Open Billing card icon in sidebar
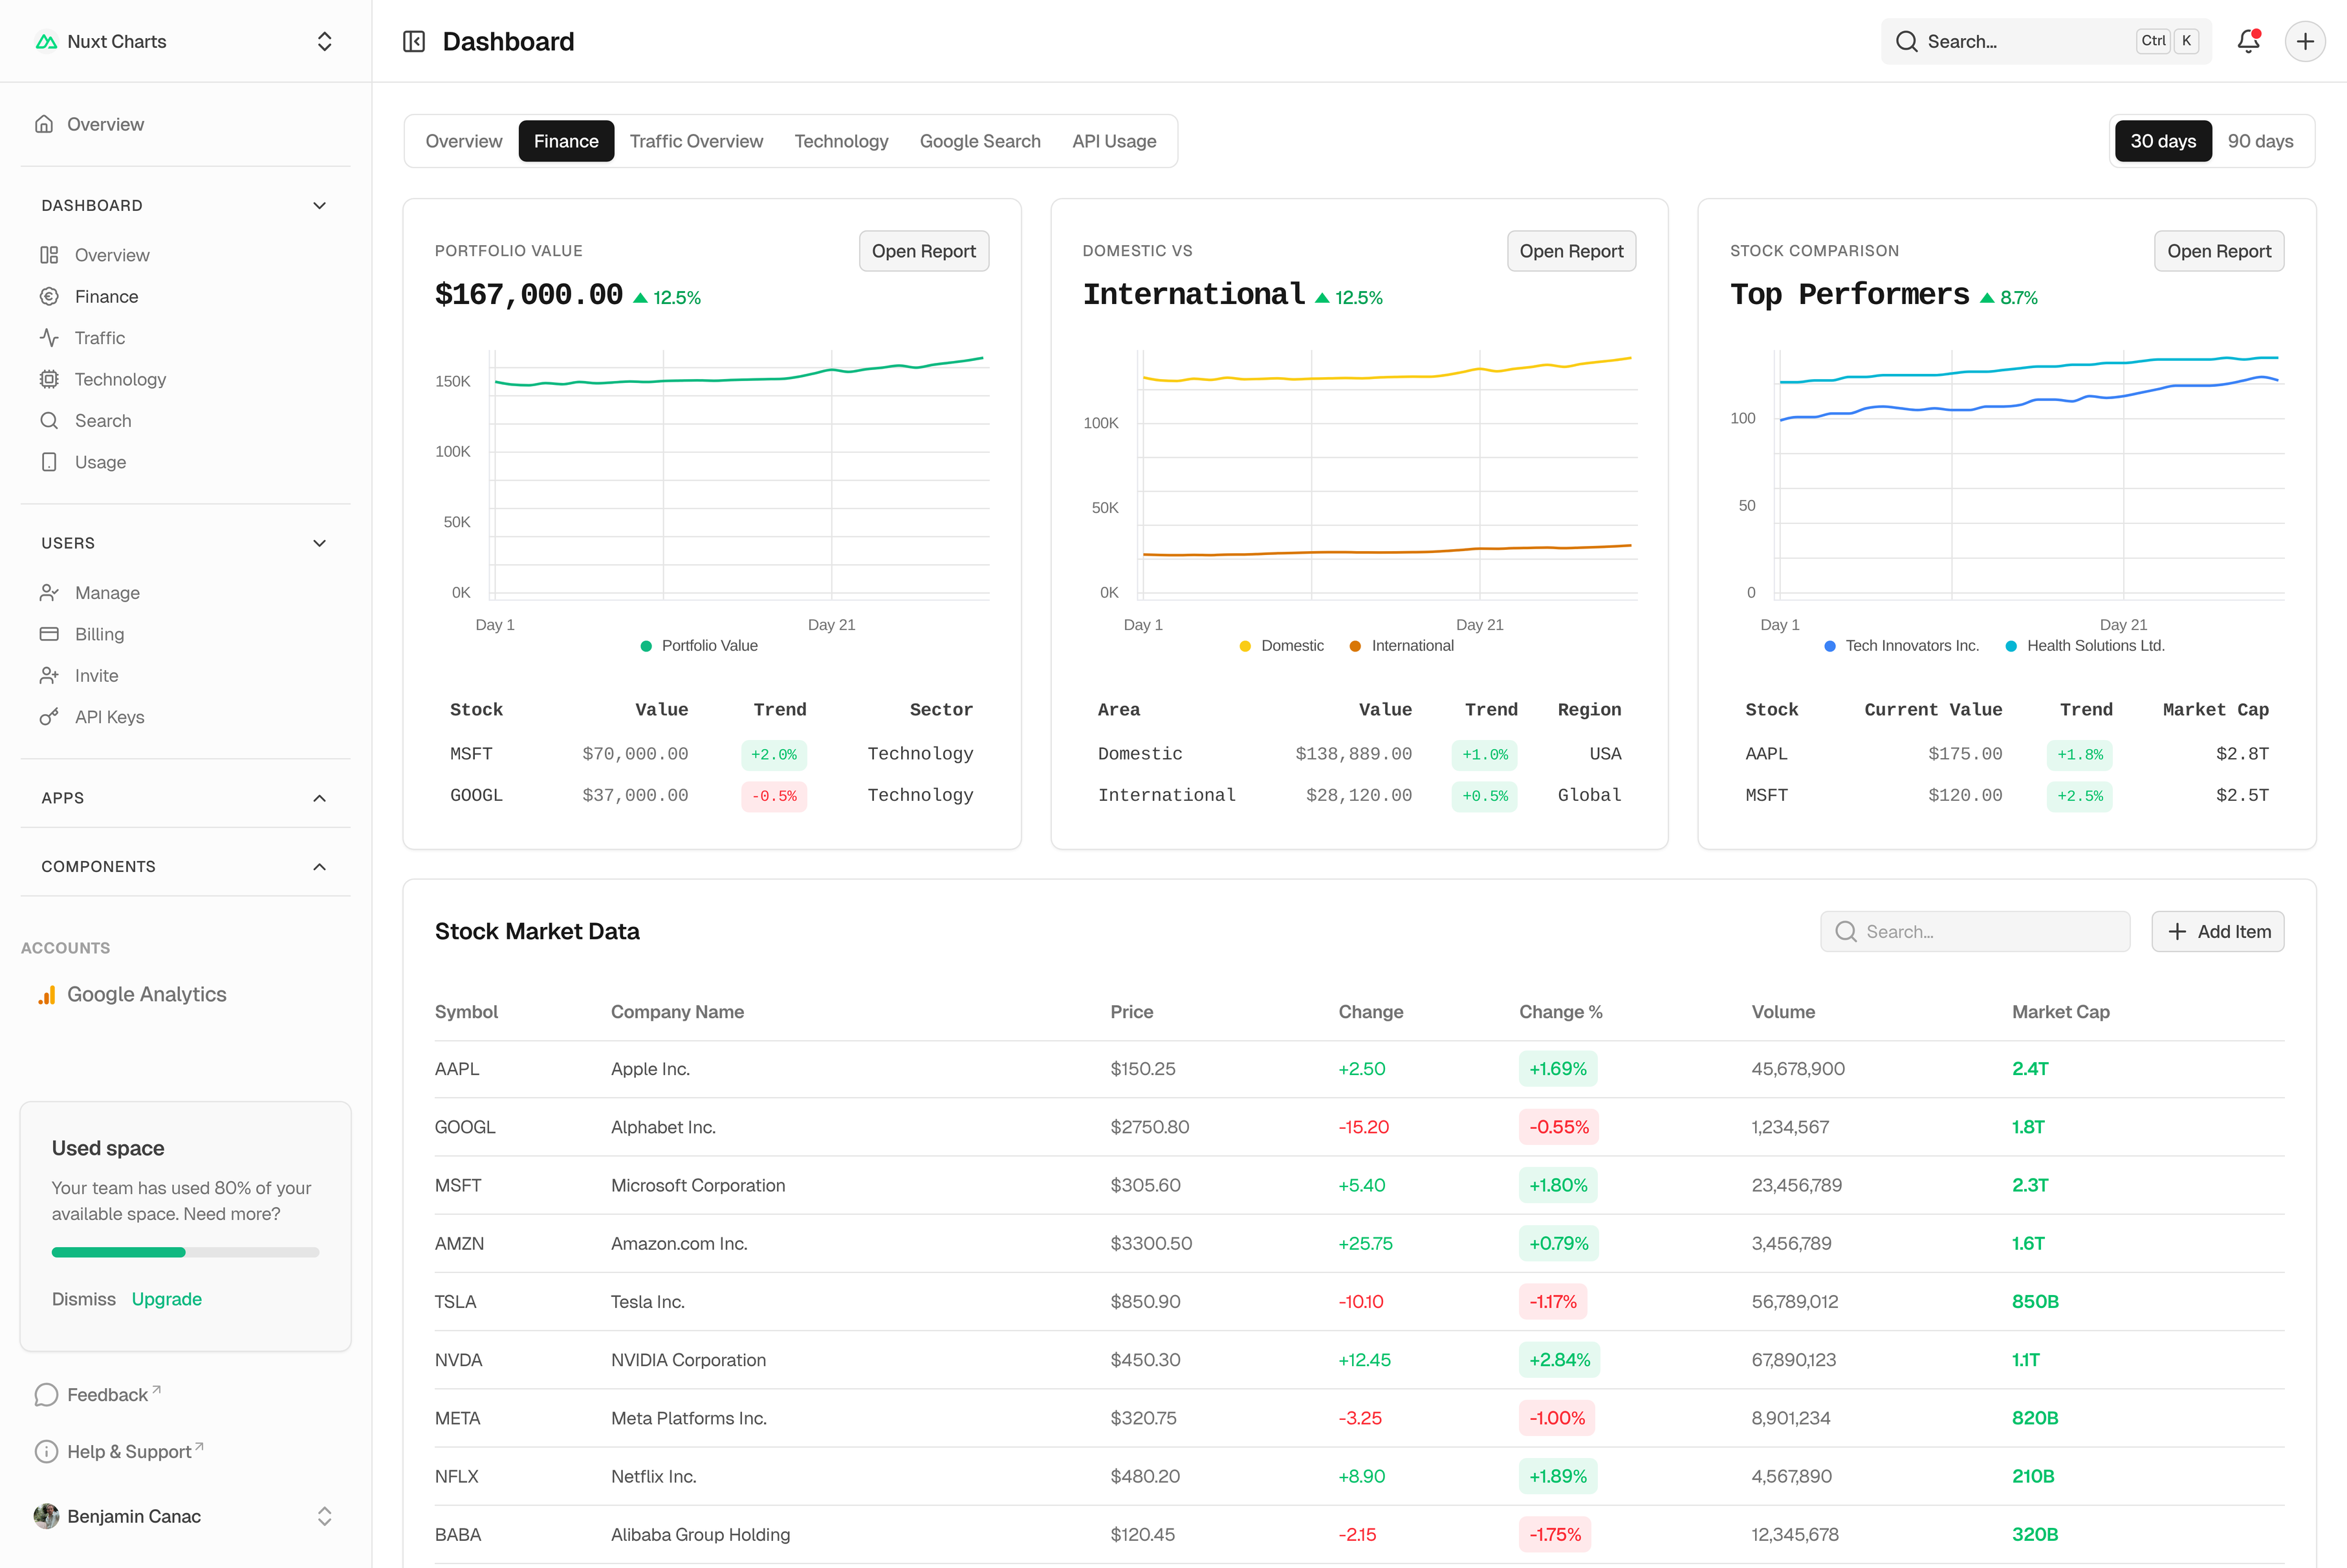This screenshot has width=2347, height=1568. (x=49, y=634)
